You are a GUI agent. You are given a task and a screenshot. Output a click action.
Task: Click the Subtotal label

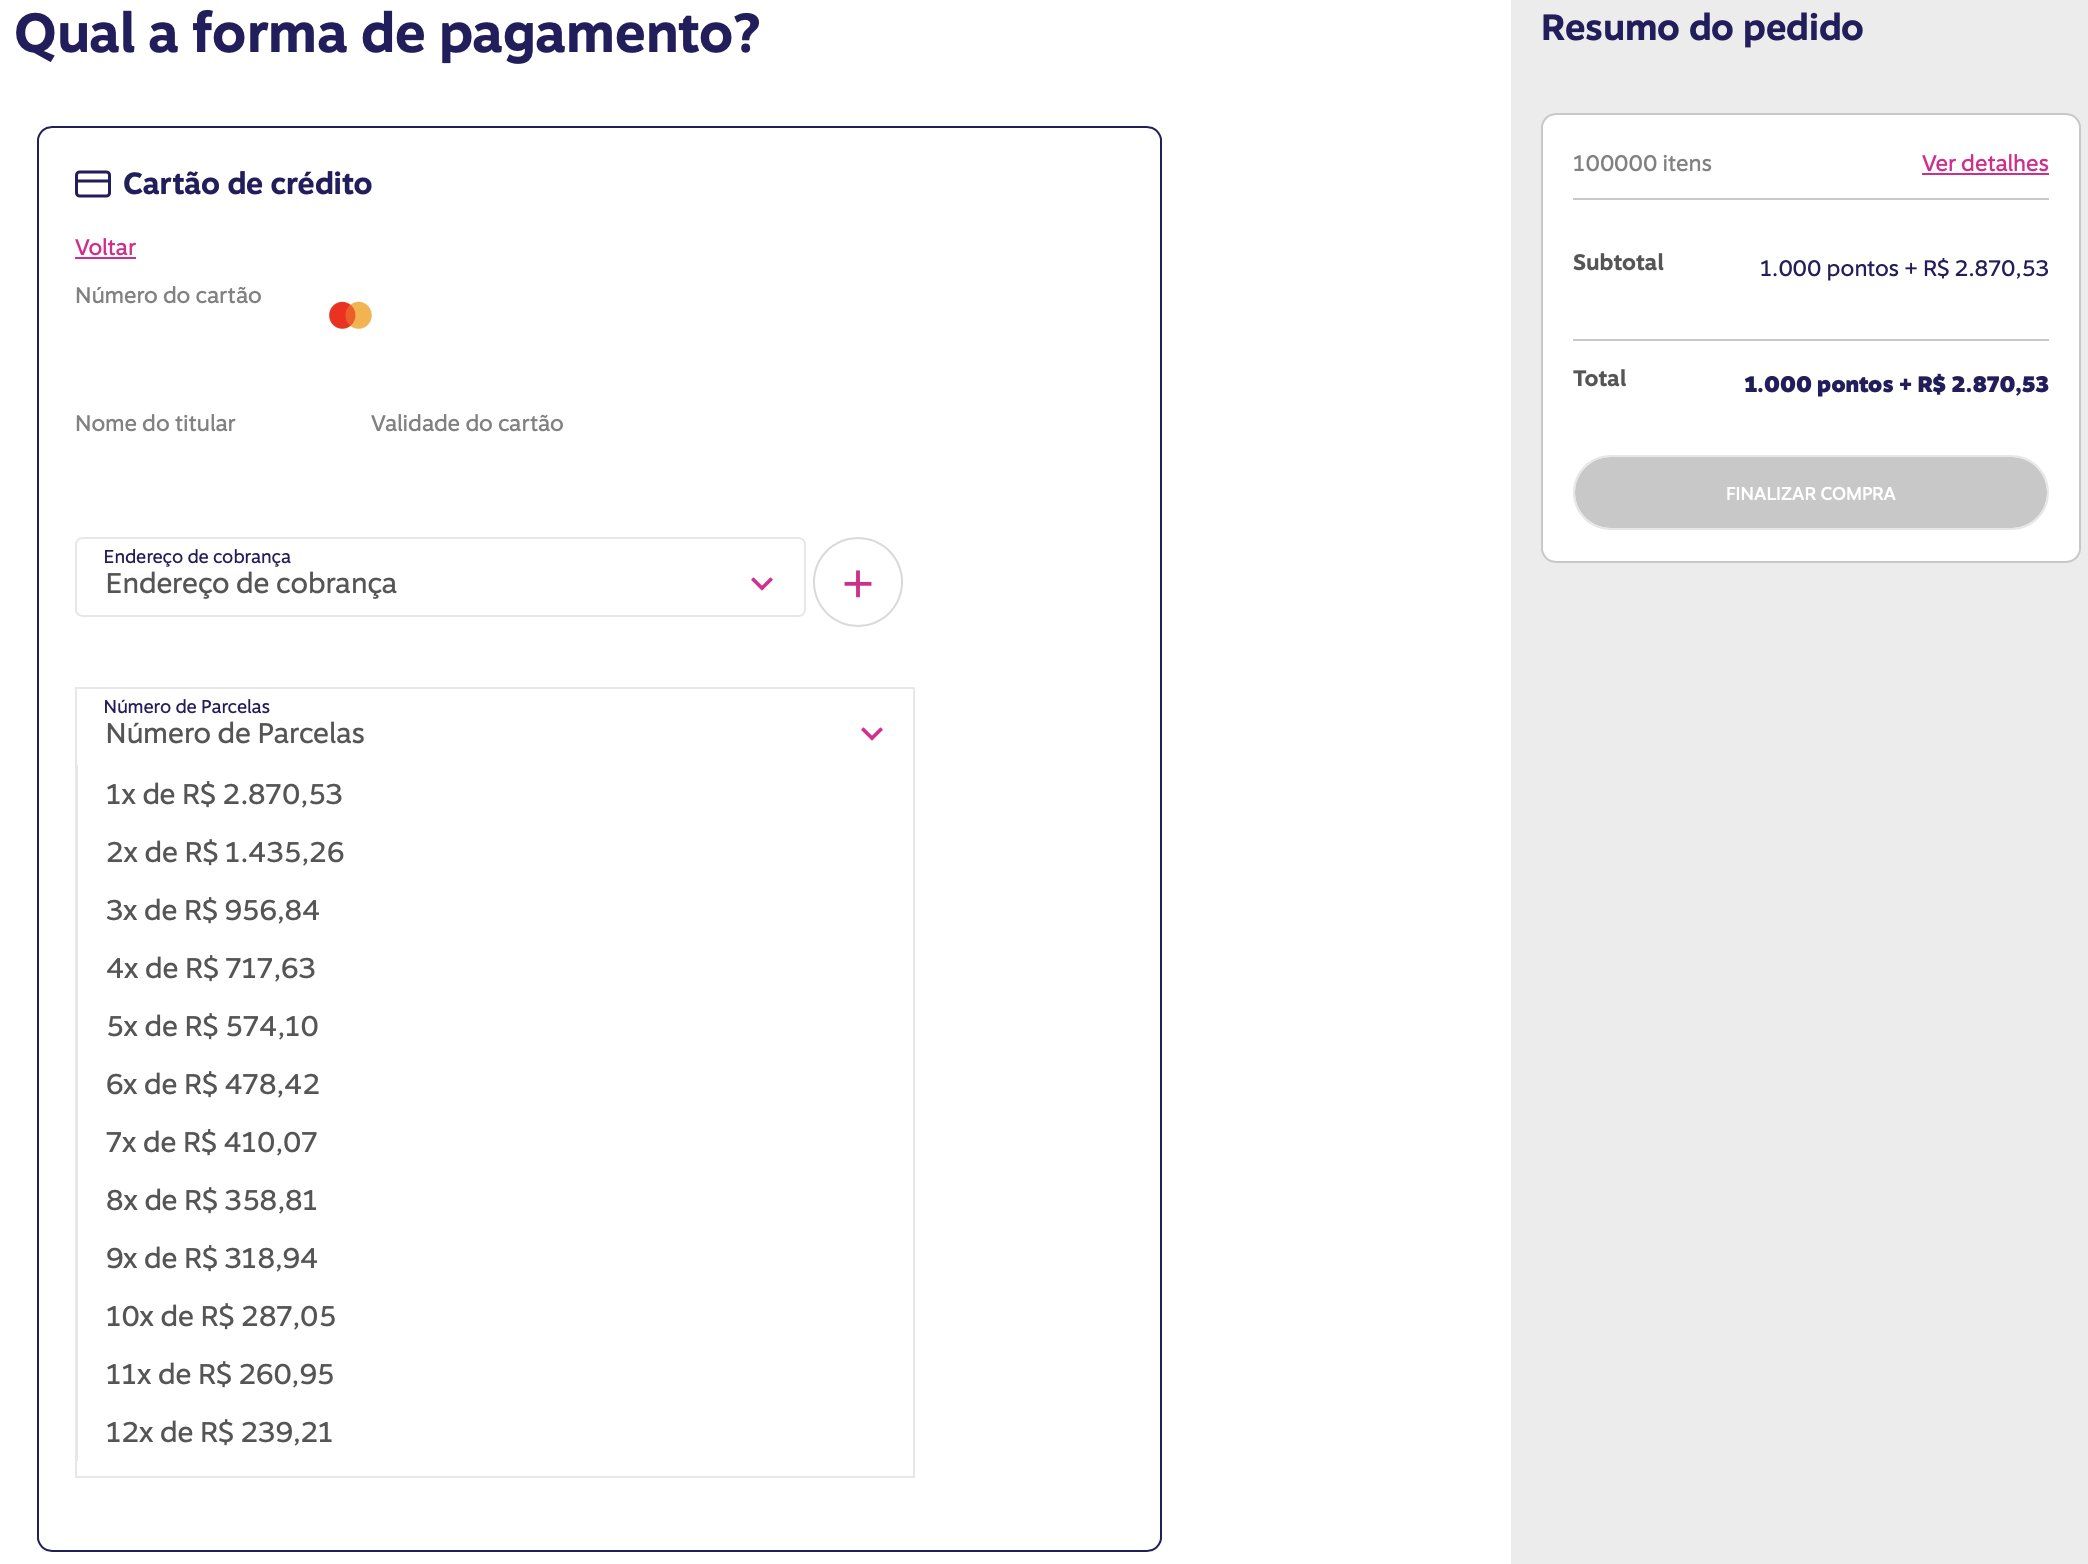click(x=1618, y=262)
